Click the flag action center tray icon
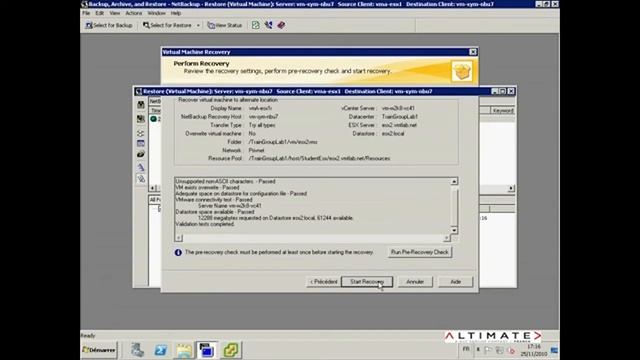The height and width of the screenshot is (360, 640). click(x=489, y=350)
